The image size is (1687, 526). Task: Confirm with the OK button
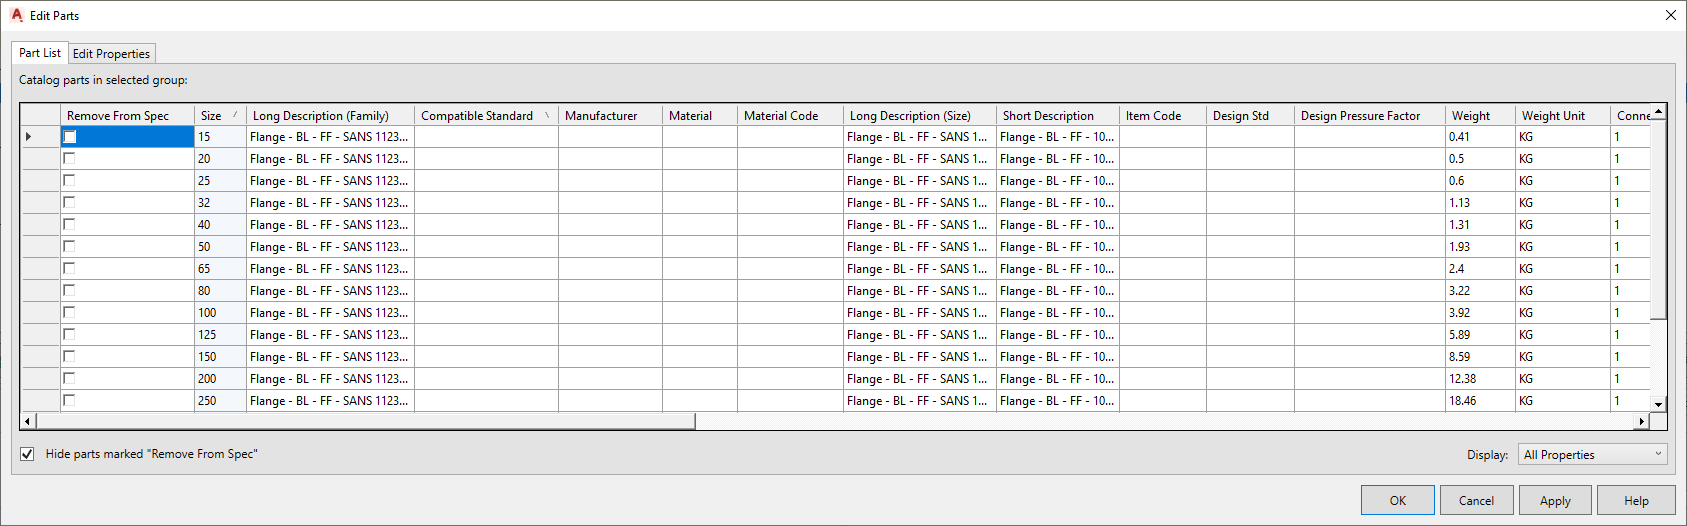pyautogui.click(x=1398, y=501)
